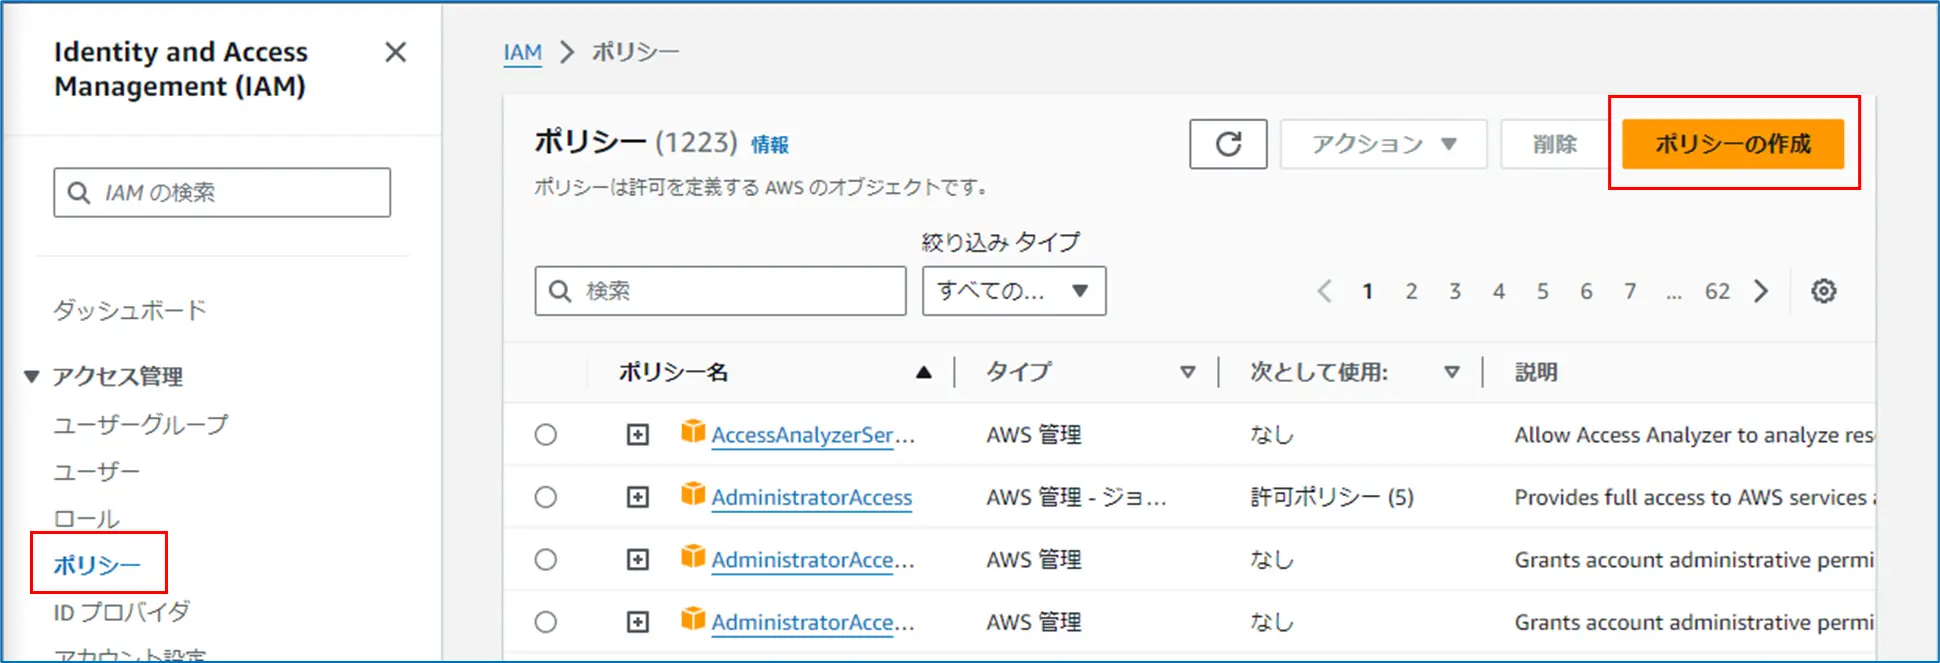The image size is (1940, 663).
Task: Collapse the アクセス管理 sidebar section
Action: click(32, 377)
